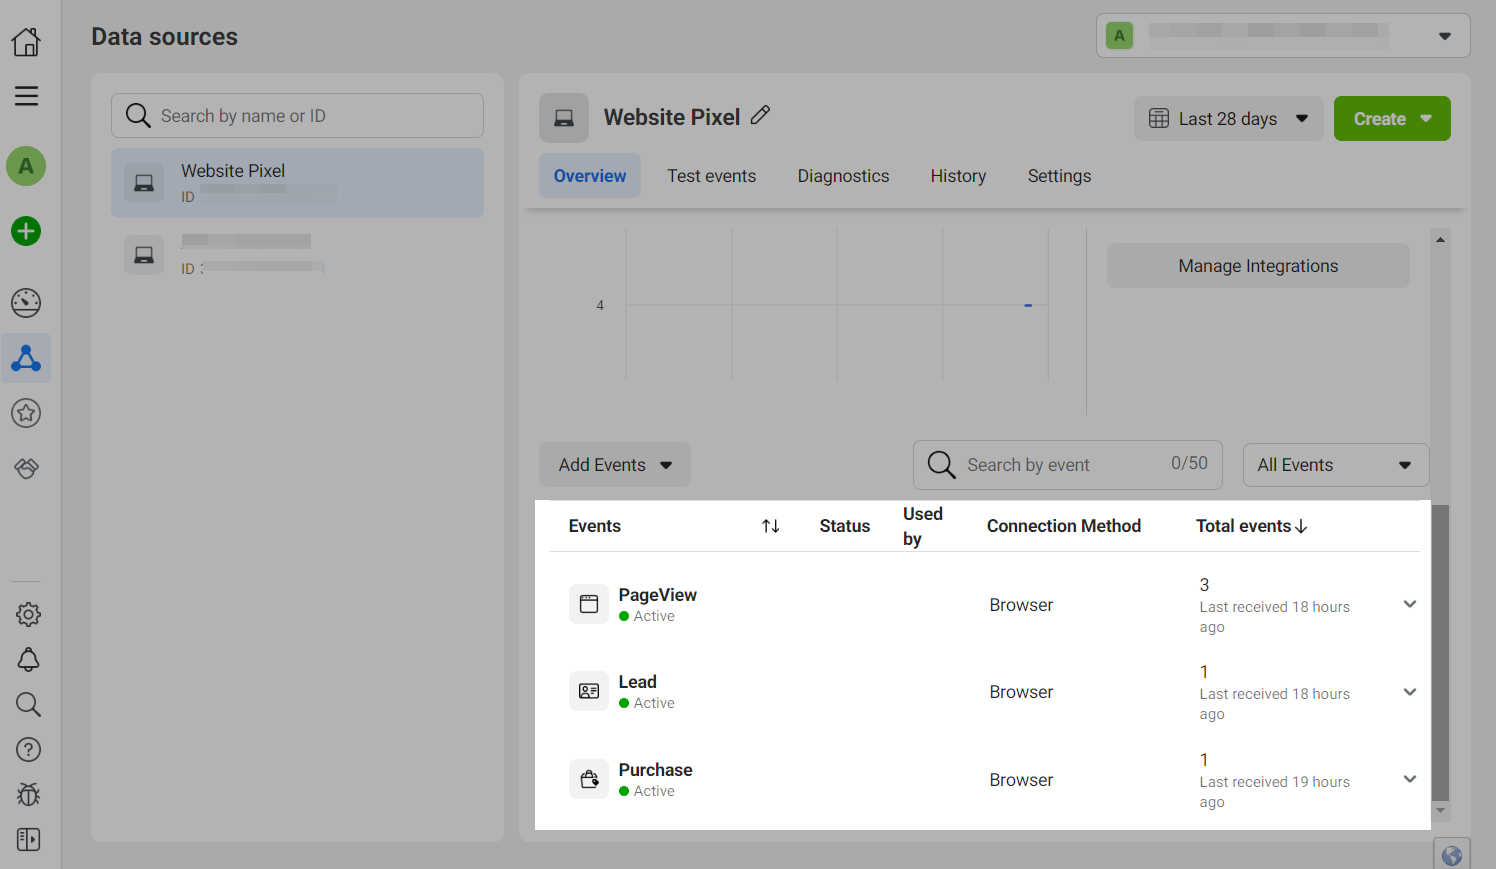Image resolution: width=1496 pixels, height=869 pixels.
Task: Open the Test events tab
Action: [x=711, y=176]
